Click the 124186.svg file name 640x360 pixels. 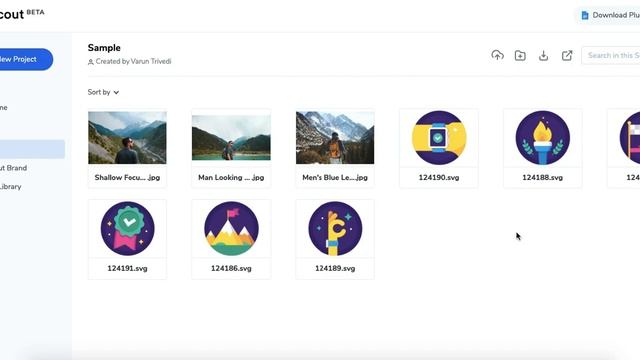click(x=231, y=268)
